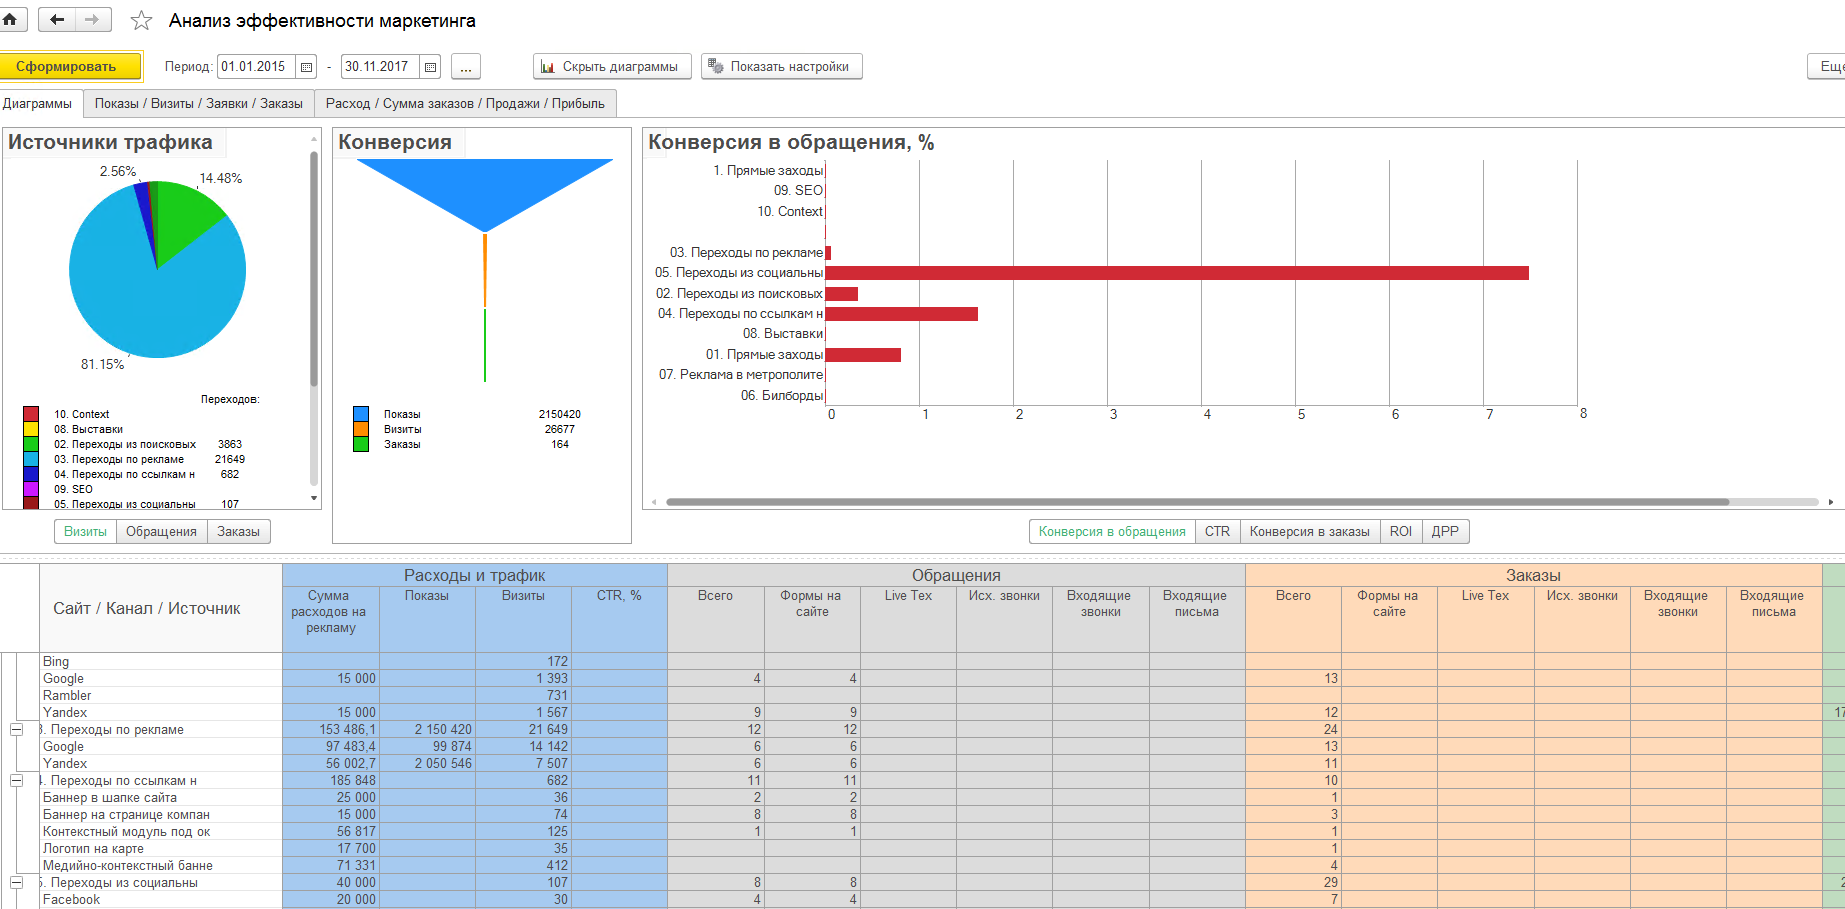Add report to favorites with star
The width and height of the screenshot is (1845, 909).
point(142,21)
